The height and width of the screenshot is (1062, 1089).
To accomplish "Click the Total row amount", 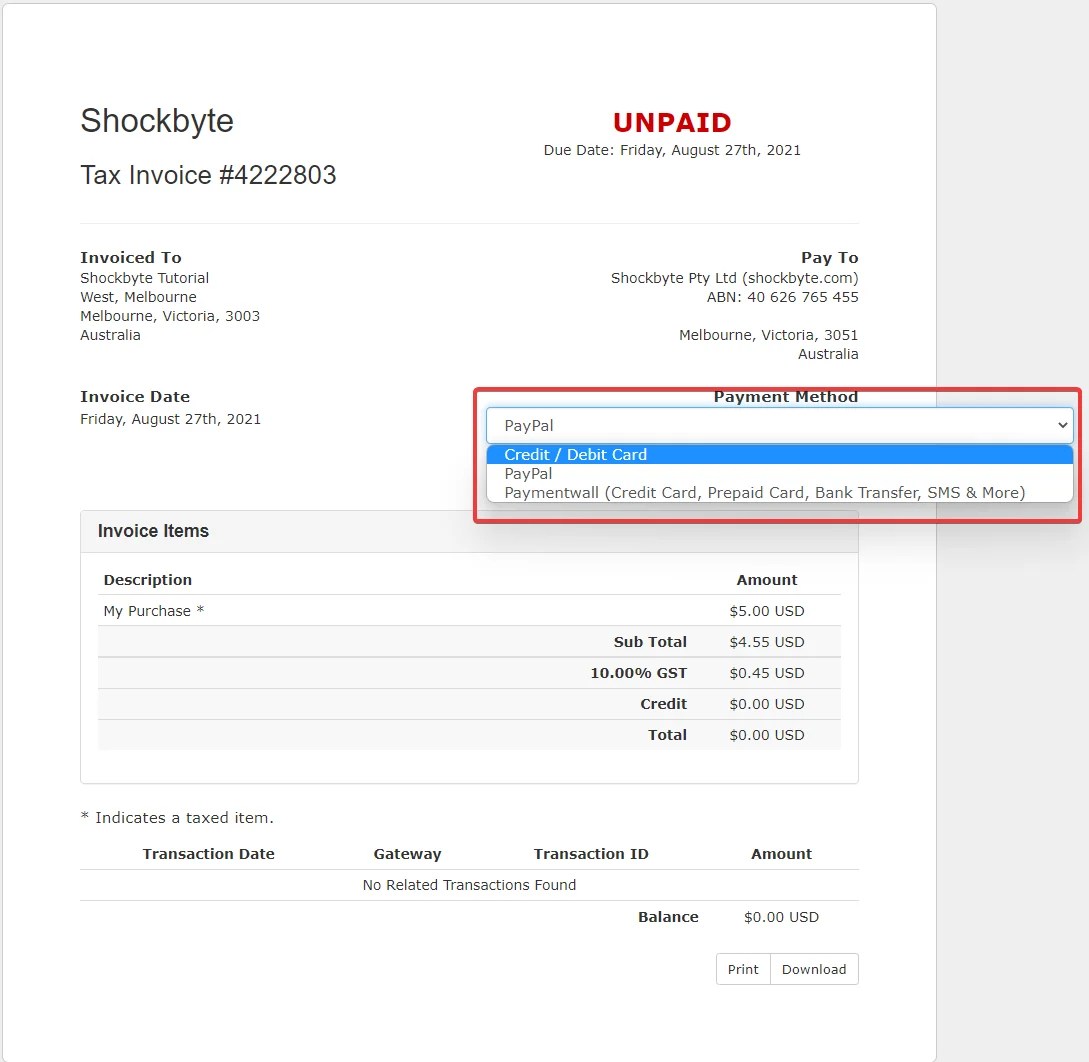I will [767, 734].
